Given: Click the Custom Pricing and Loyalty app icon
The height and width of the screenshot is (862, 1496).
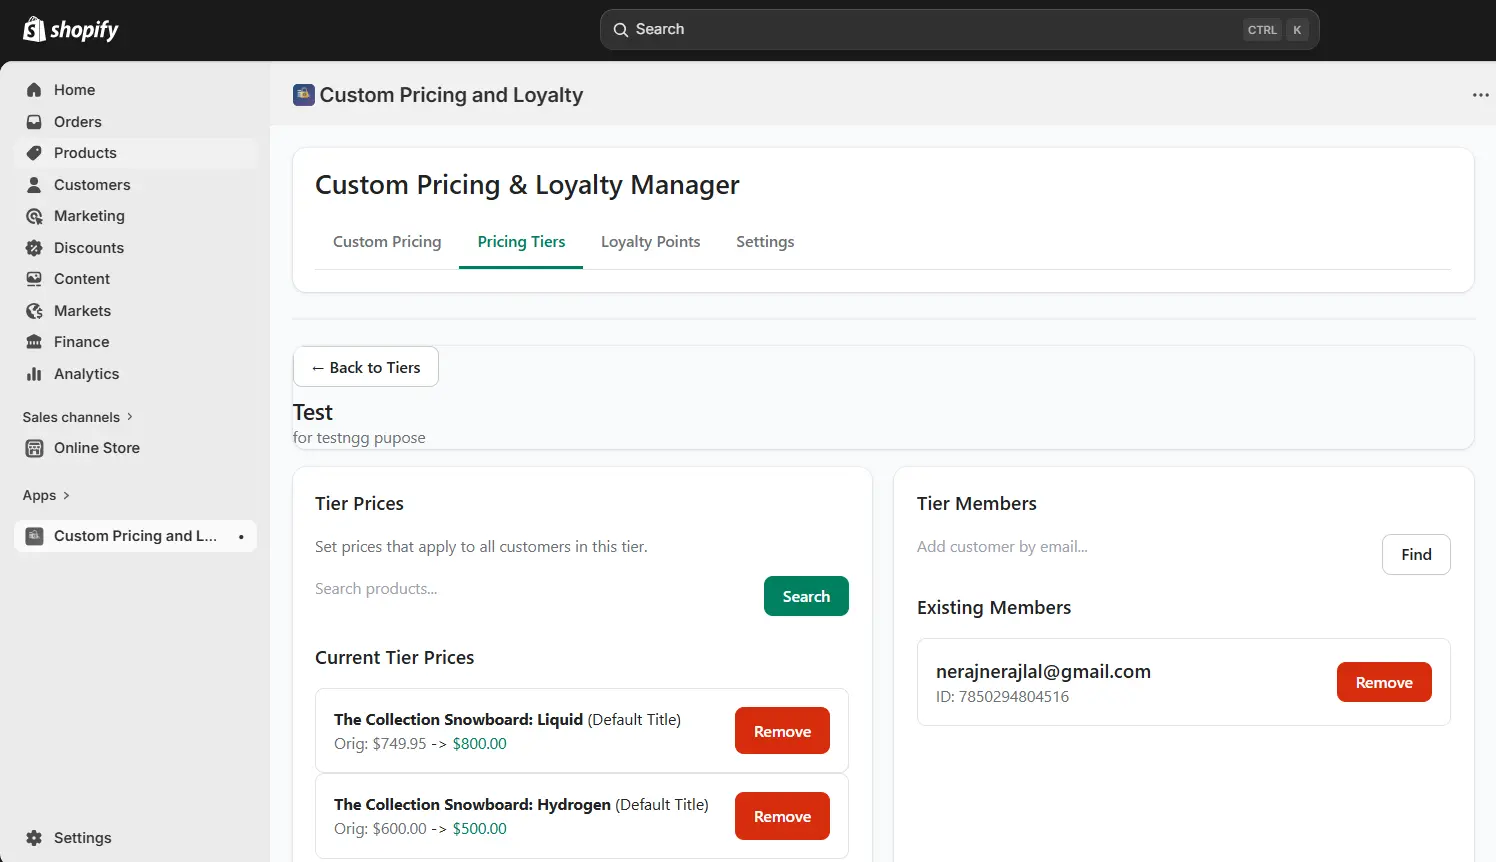Looking at the screenshot, I should [x=36, y=535].
